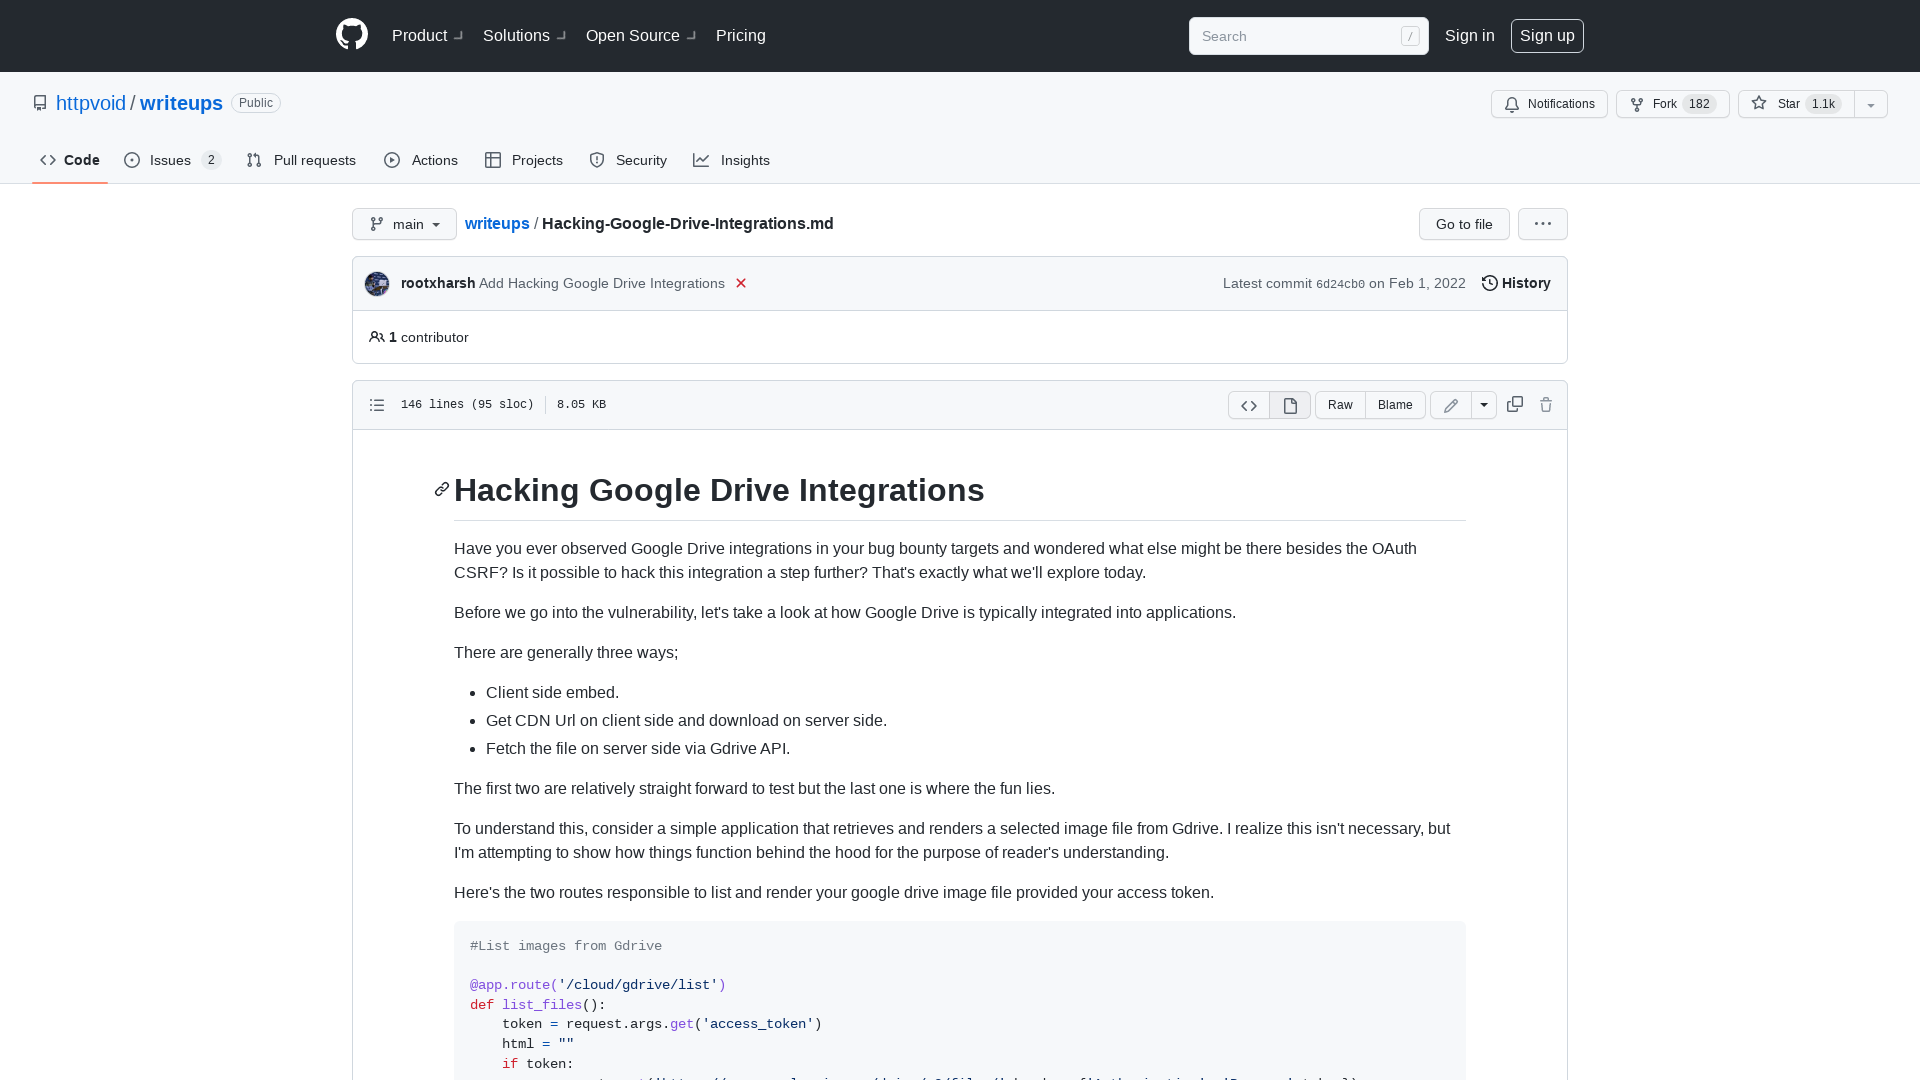Click the 8.05 KB file size

point(581,405)
